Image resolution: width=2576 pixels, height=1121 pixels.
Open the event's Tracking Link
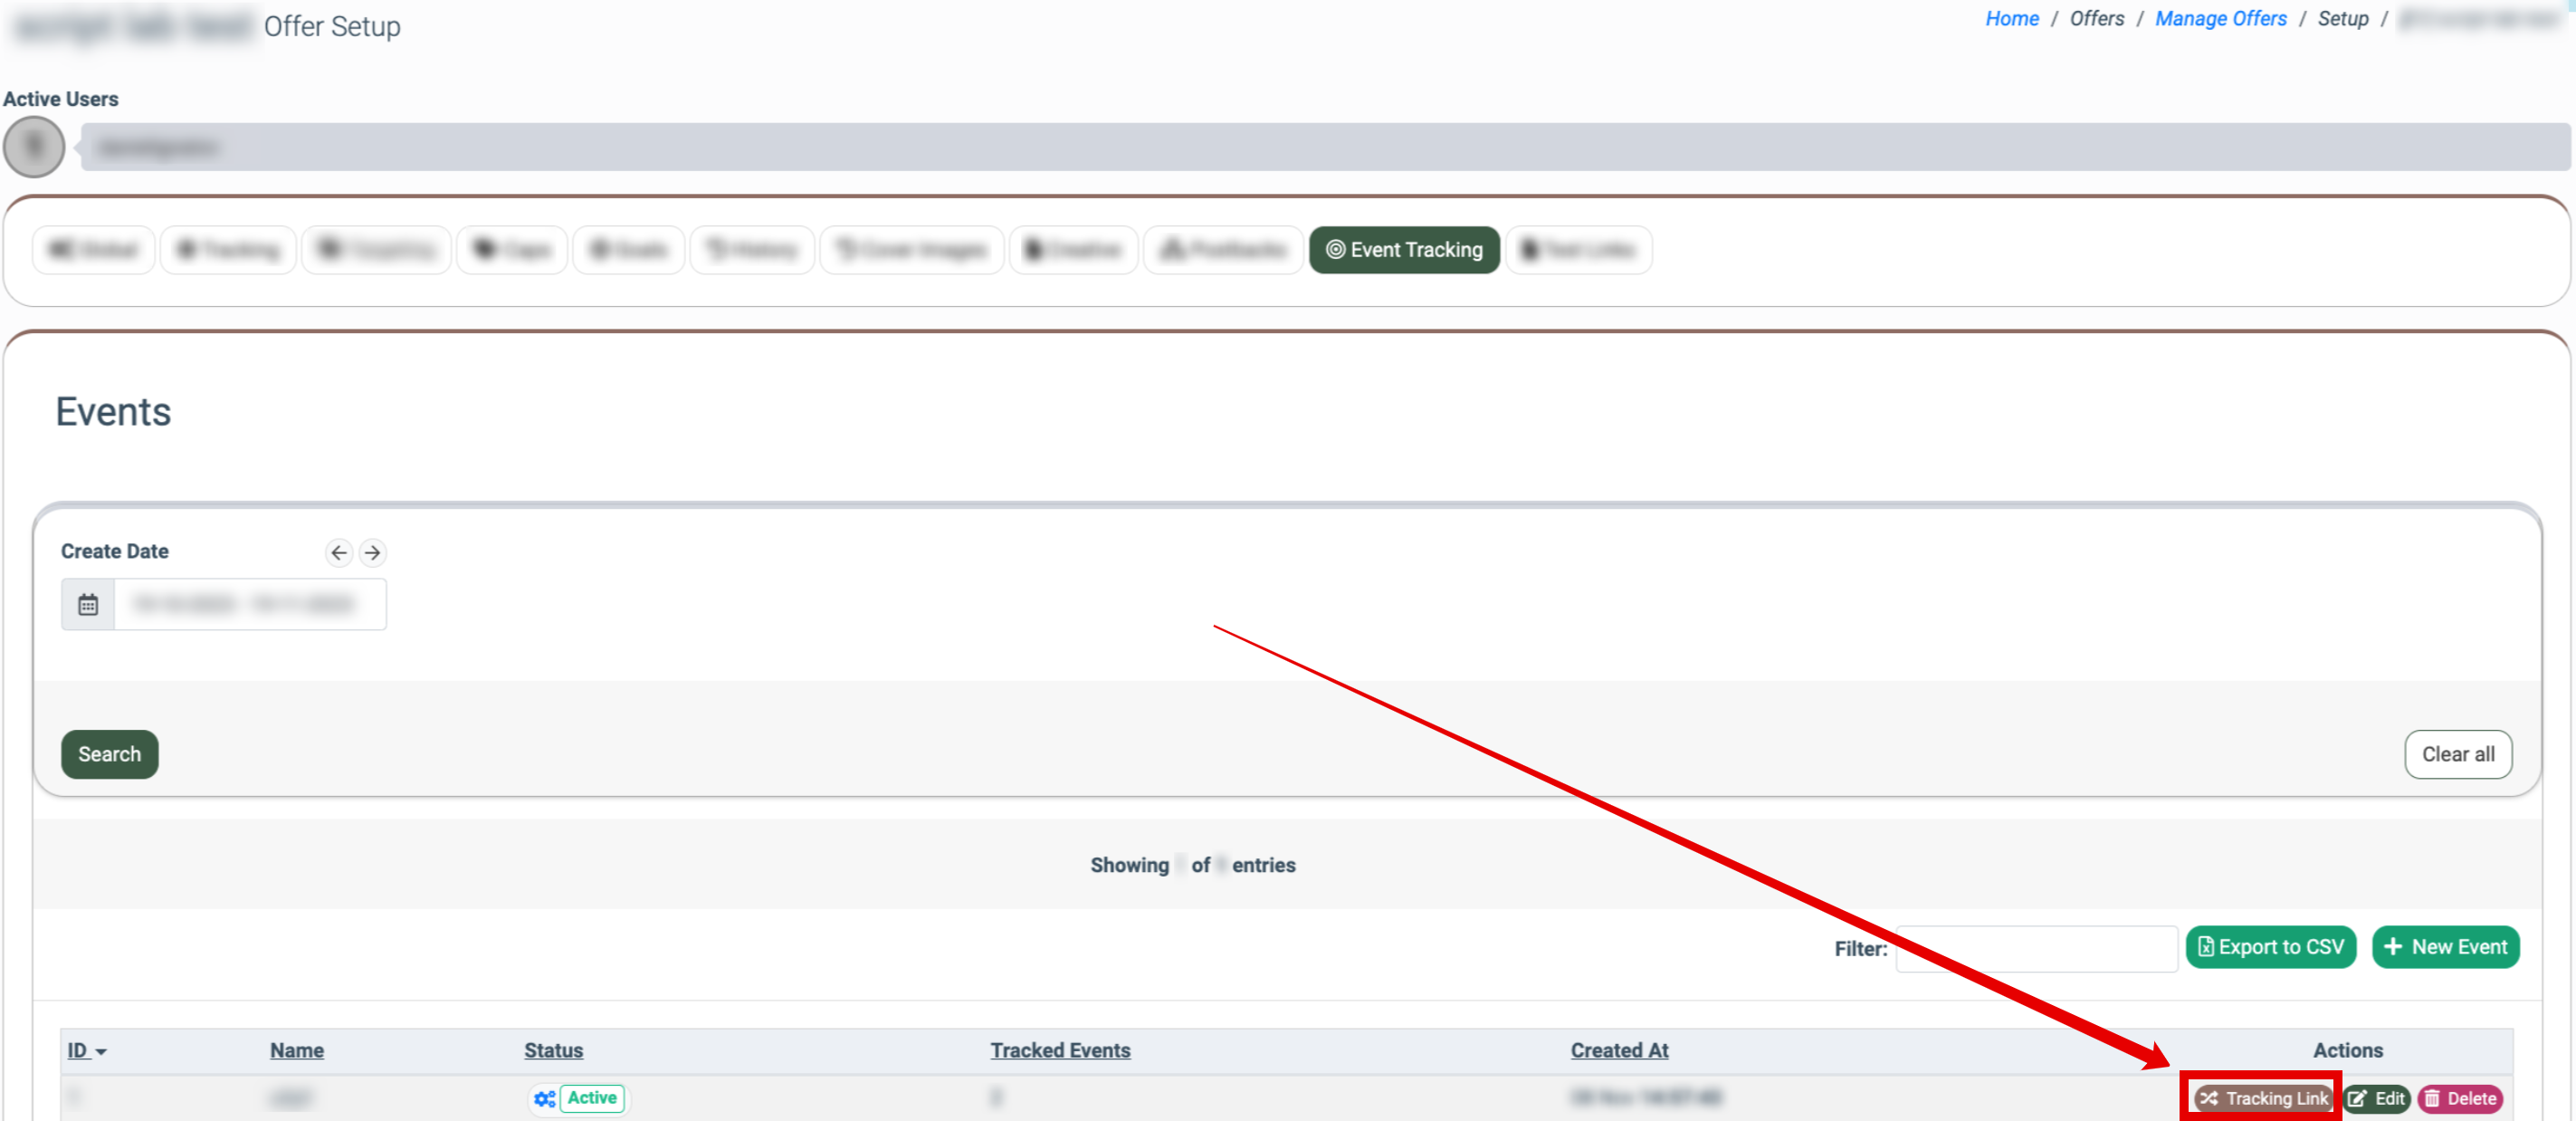(2263, 1098)
